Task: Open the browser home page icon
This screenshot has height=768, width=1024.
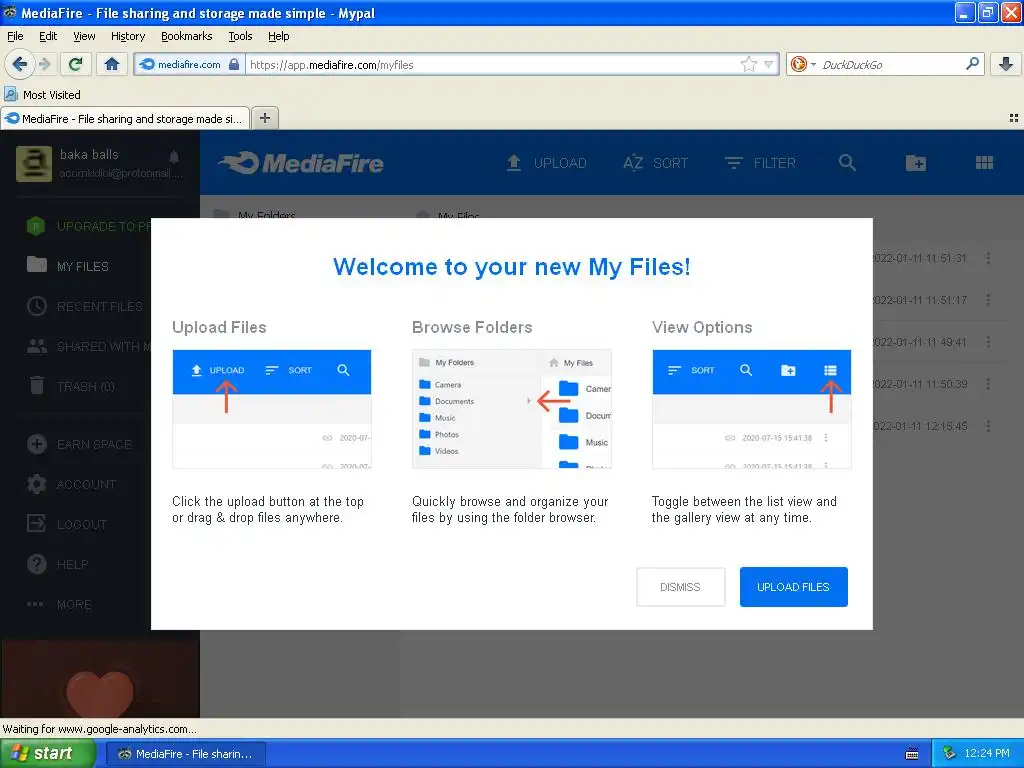Action: click(112, 64)
